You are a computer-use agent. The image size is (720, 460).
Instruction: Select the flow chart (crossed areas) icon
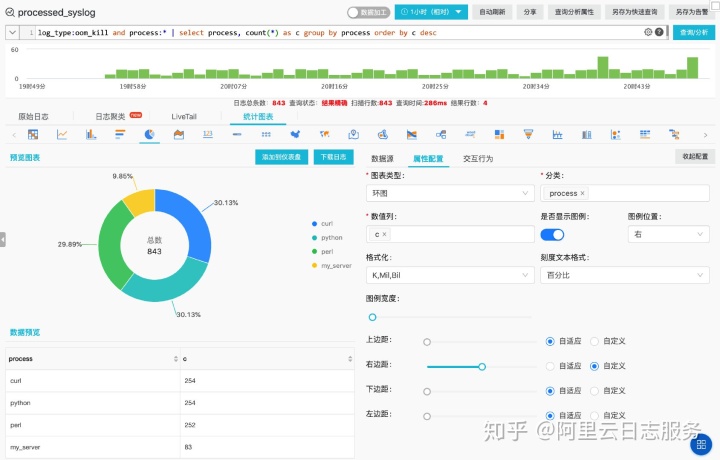tap(412, 135)
